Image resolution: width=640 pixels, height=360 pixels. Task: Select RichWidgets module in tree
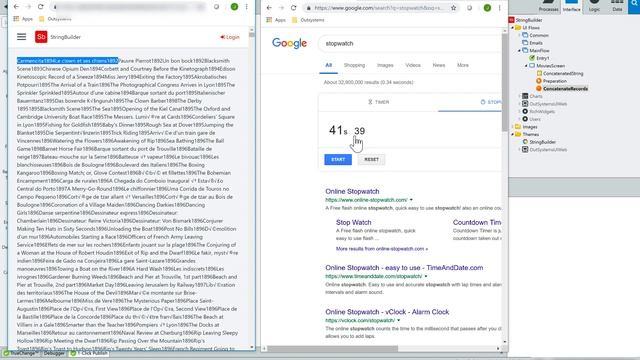[539, 111]
